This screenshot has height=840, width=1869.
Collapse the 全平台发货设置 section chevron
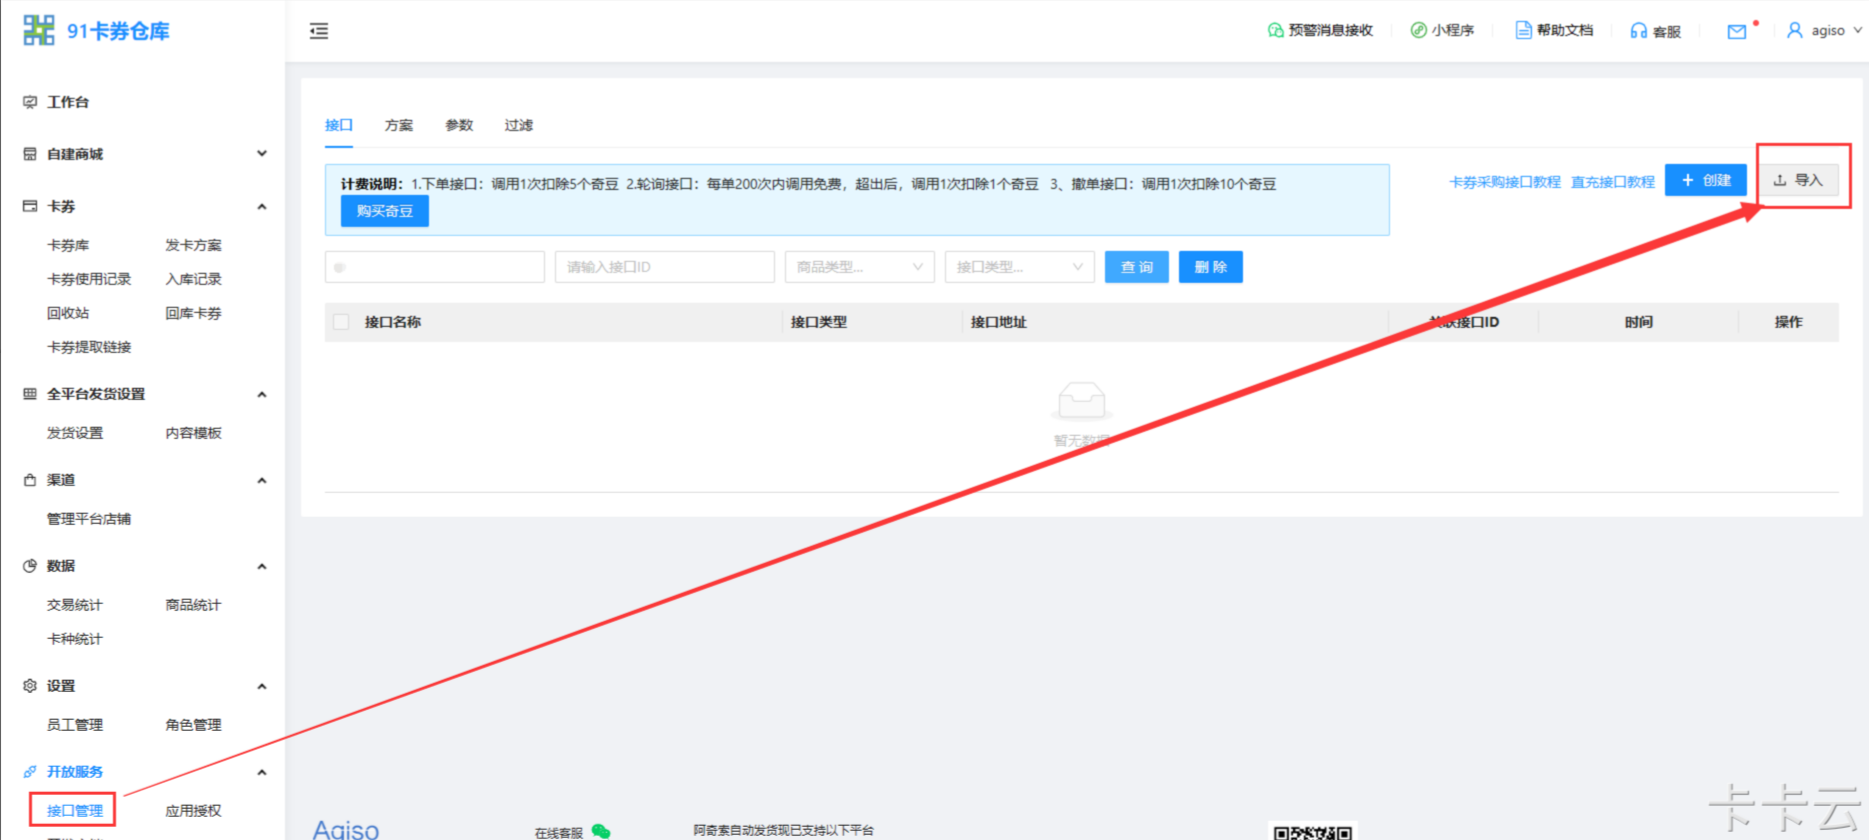pos(262,394)
